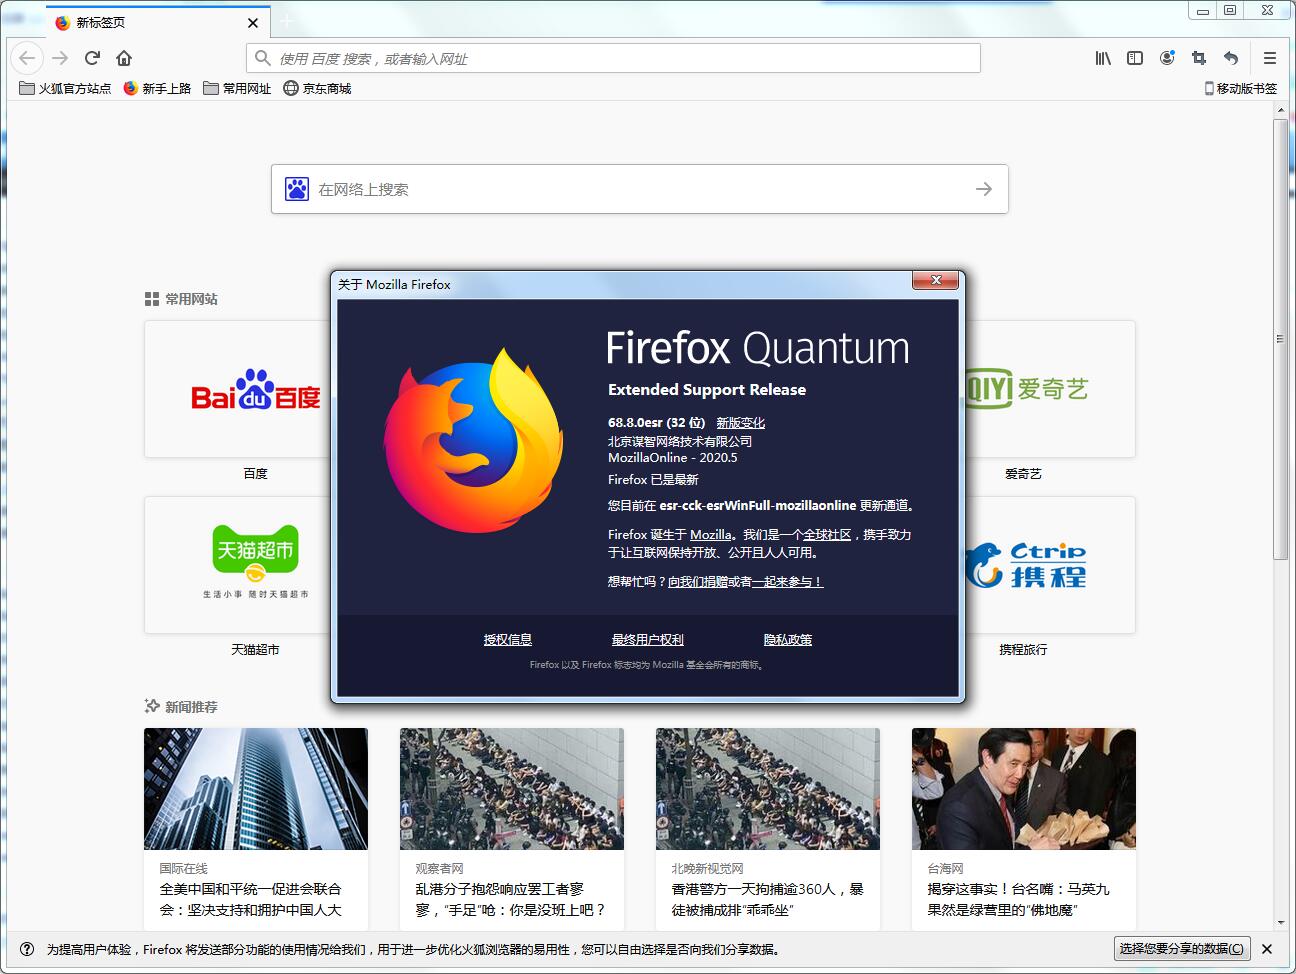Click the screenshot crop tool icon
Image resolution: width=1296 pixels, height=974 pixels.
point(1199,58)
